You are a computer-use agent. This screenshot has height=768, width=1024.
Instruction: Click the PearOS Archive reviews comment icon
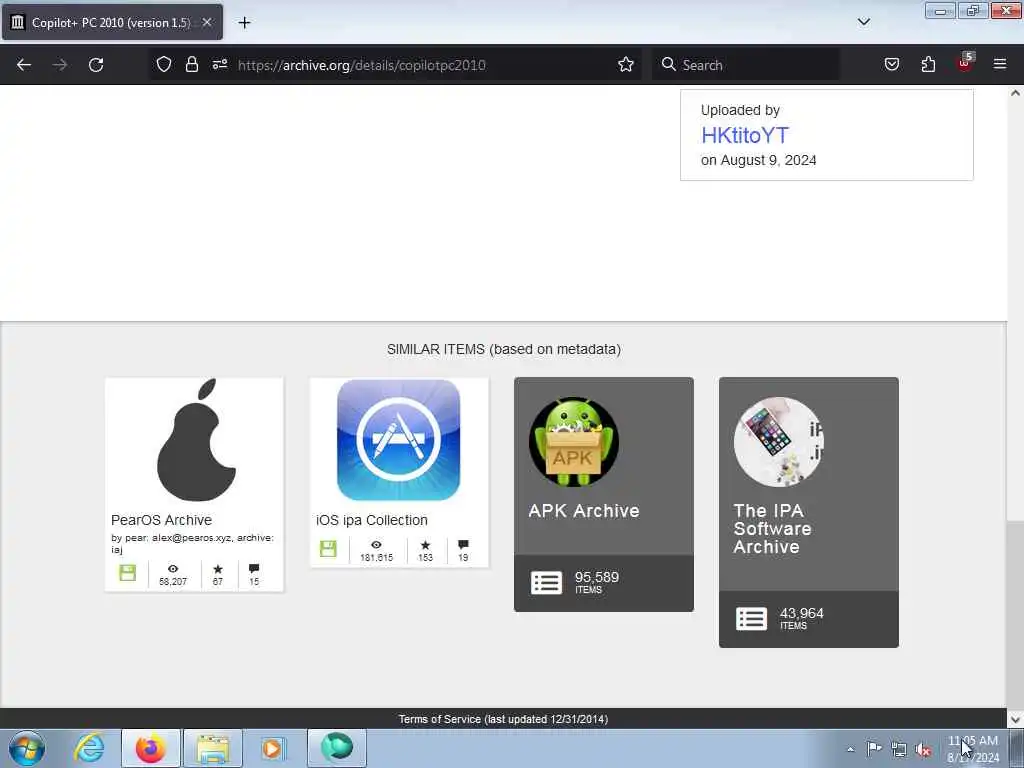[254, 569]
